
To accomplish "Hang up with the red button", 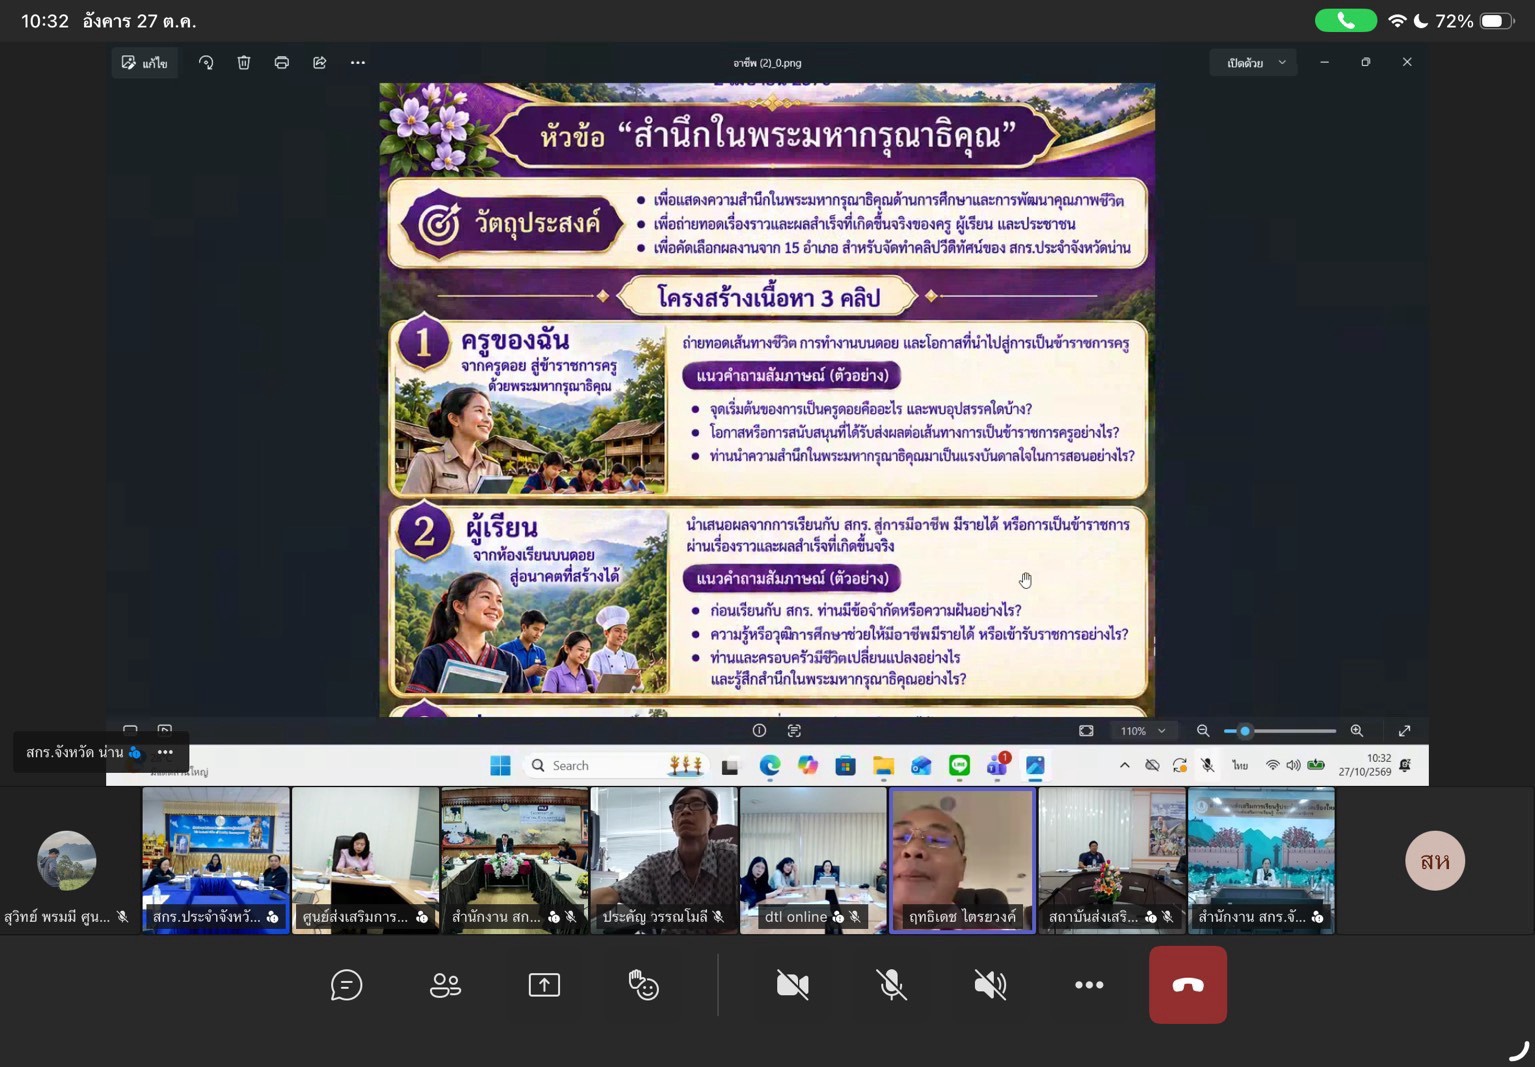I will 1188,985.
